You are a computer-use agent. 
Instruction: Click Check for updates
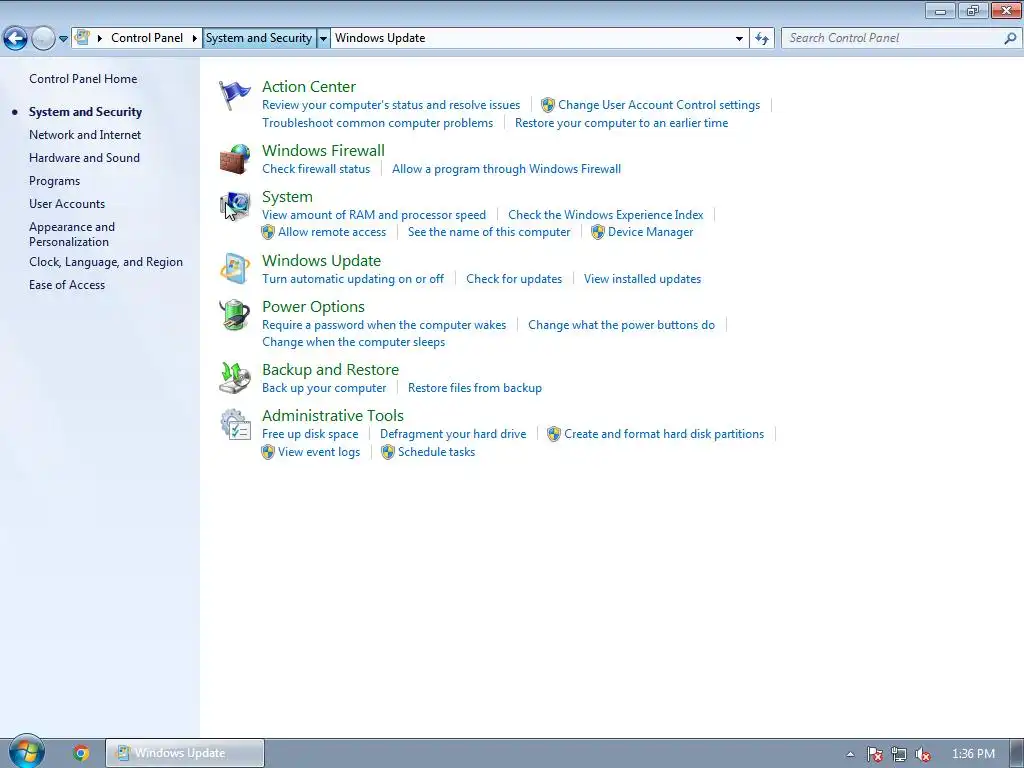tap(514, 279)
